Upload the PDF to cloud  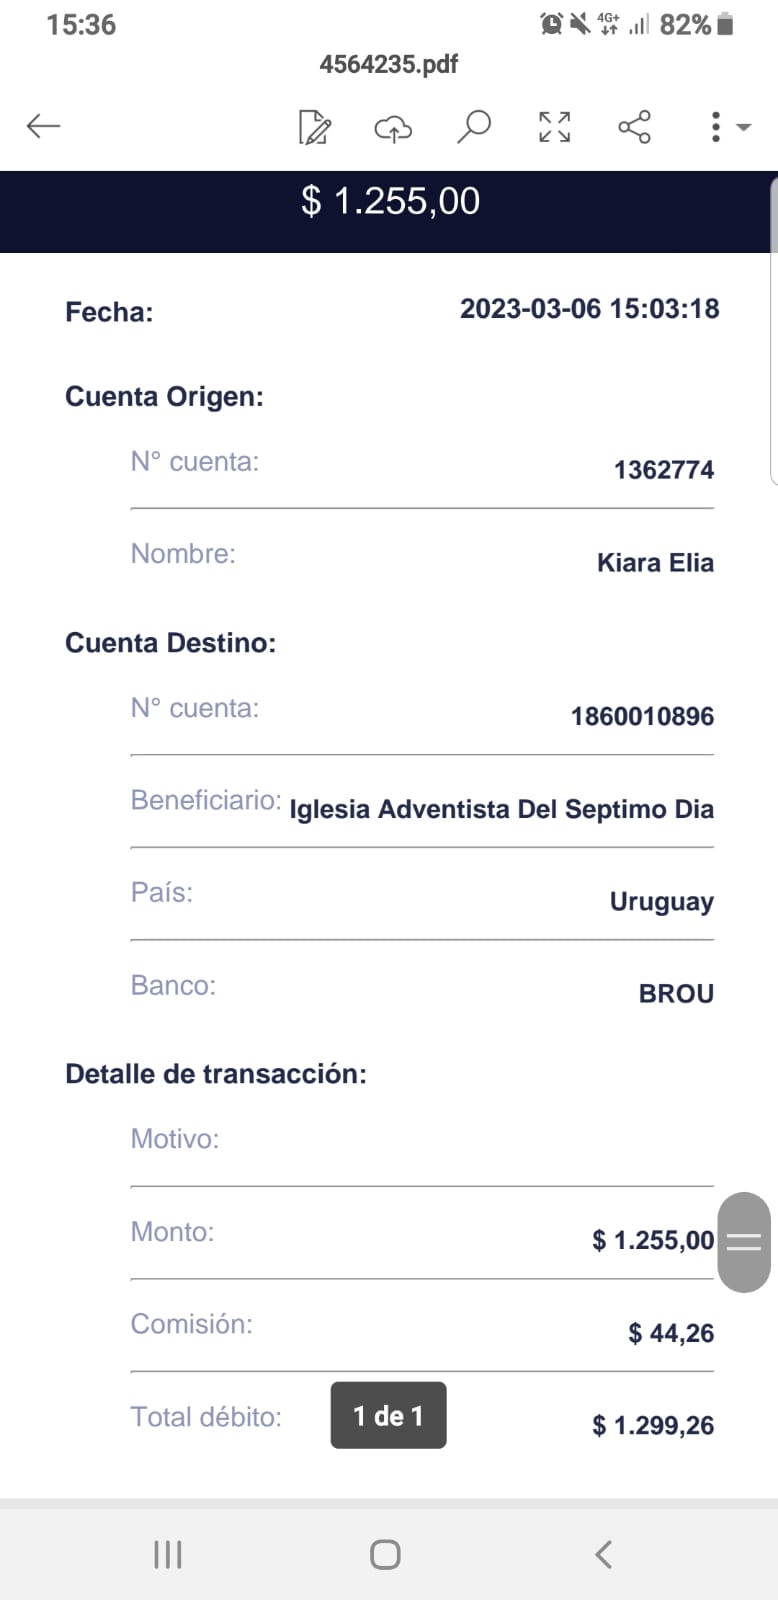click(393, 128)
